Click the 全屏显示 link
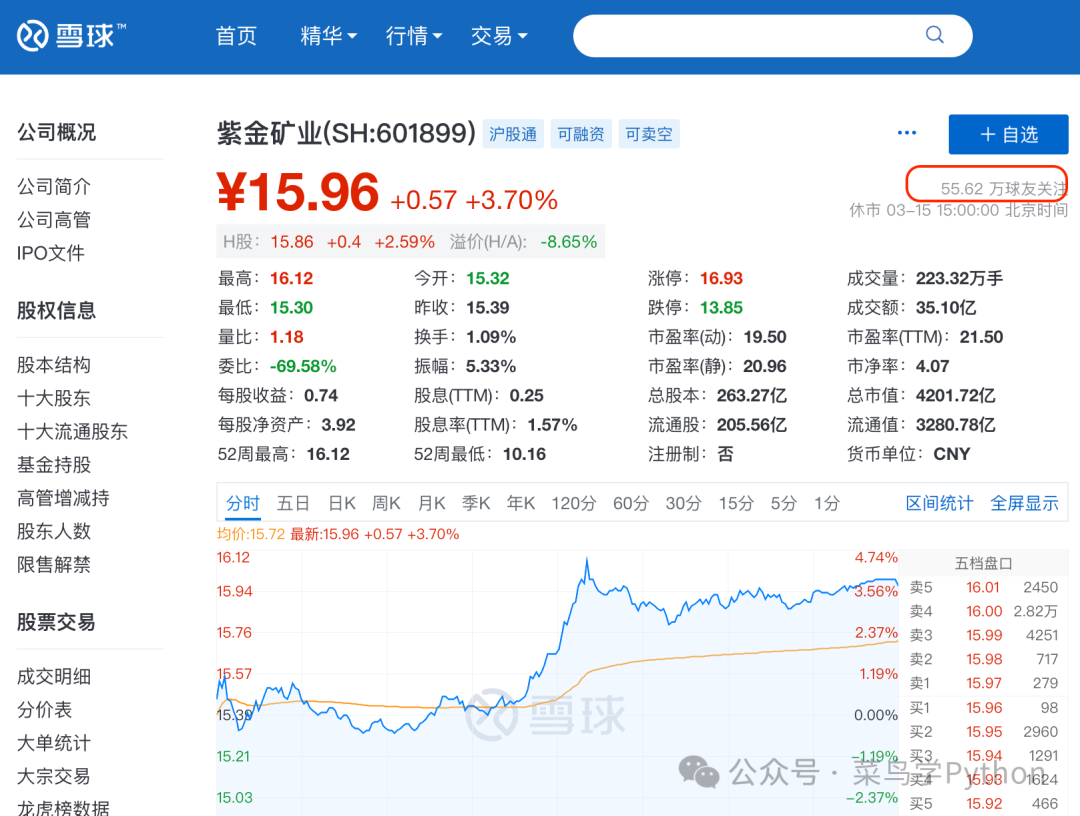1080x816 pixels. click(x=1024, y=503)
